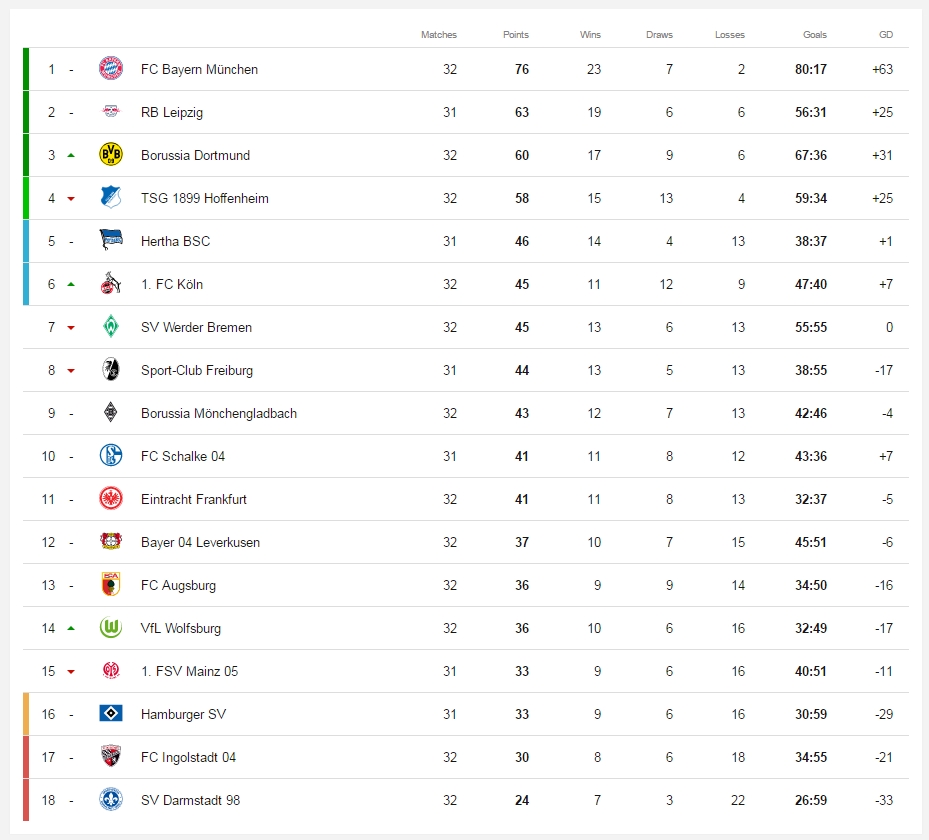Click the GD column header

pos(886,35)
